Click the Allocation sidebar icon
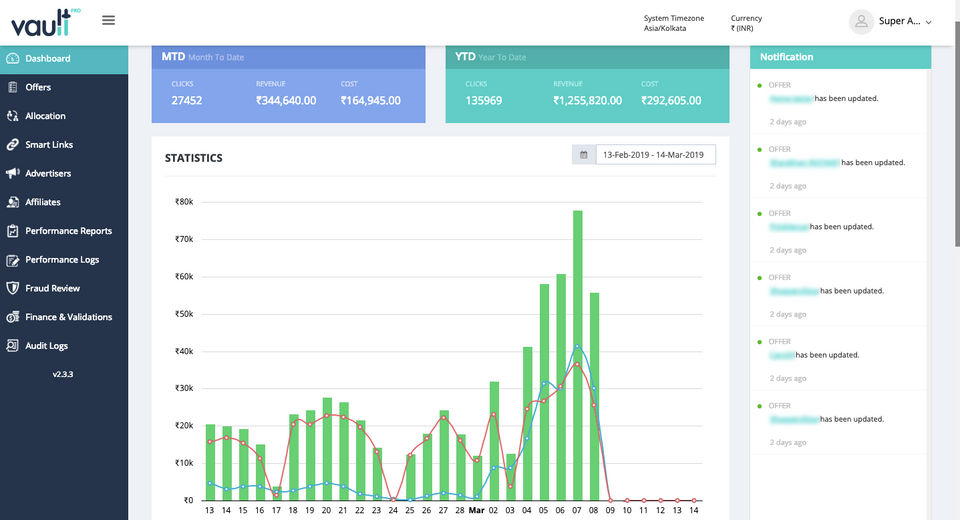Image resolution: width=960 pixels, height=520 pixels. point(12,116)
